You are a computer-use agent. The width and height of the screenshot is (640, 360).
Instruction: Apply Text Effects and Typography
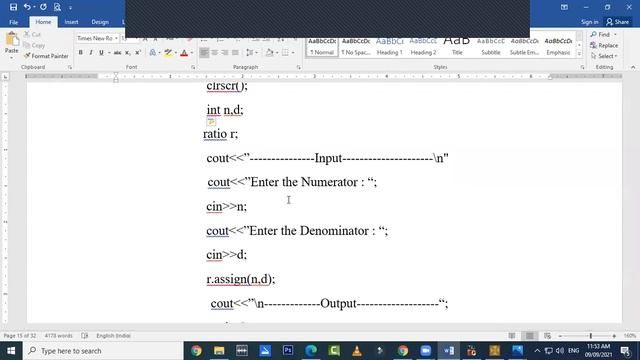coord(153,53)
